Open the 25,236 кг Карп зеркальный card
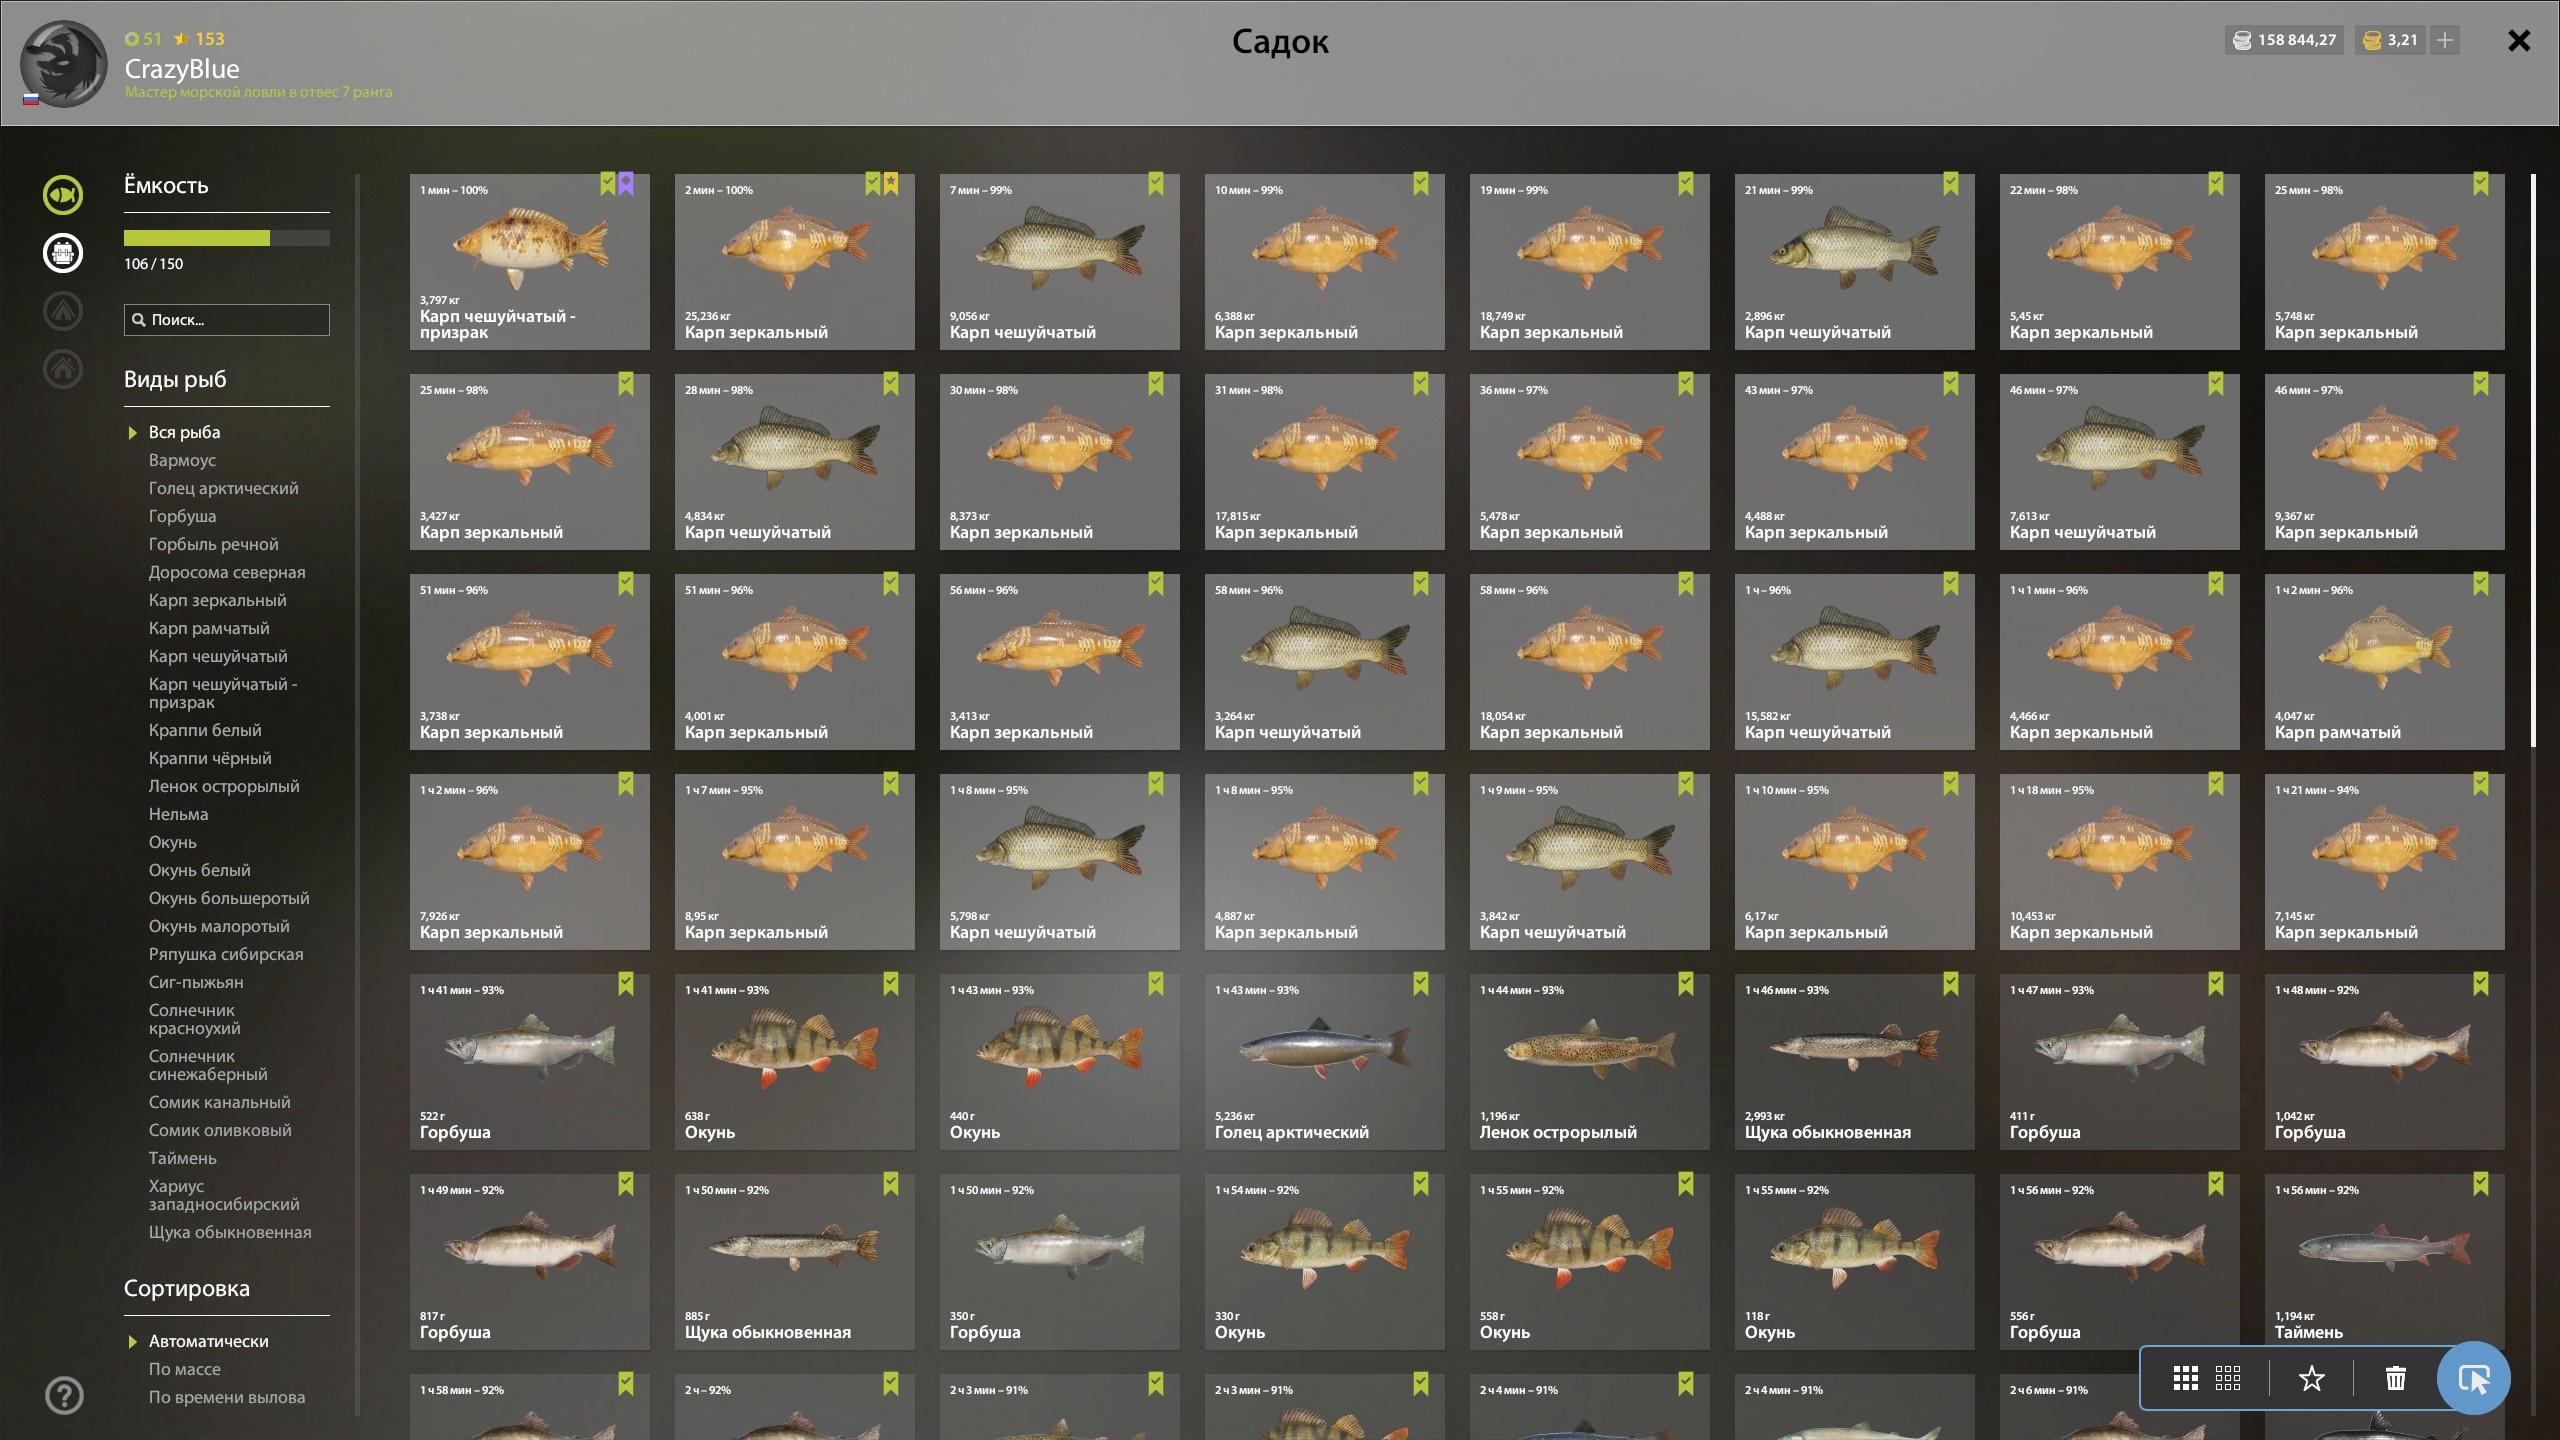Image resolution: width=2560 pixels, height=1440 pixels. pos(795,262)
